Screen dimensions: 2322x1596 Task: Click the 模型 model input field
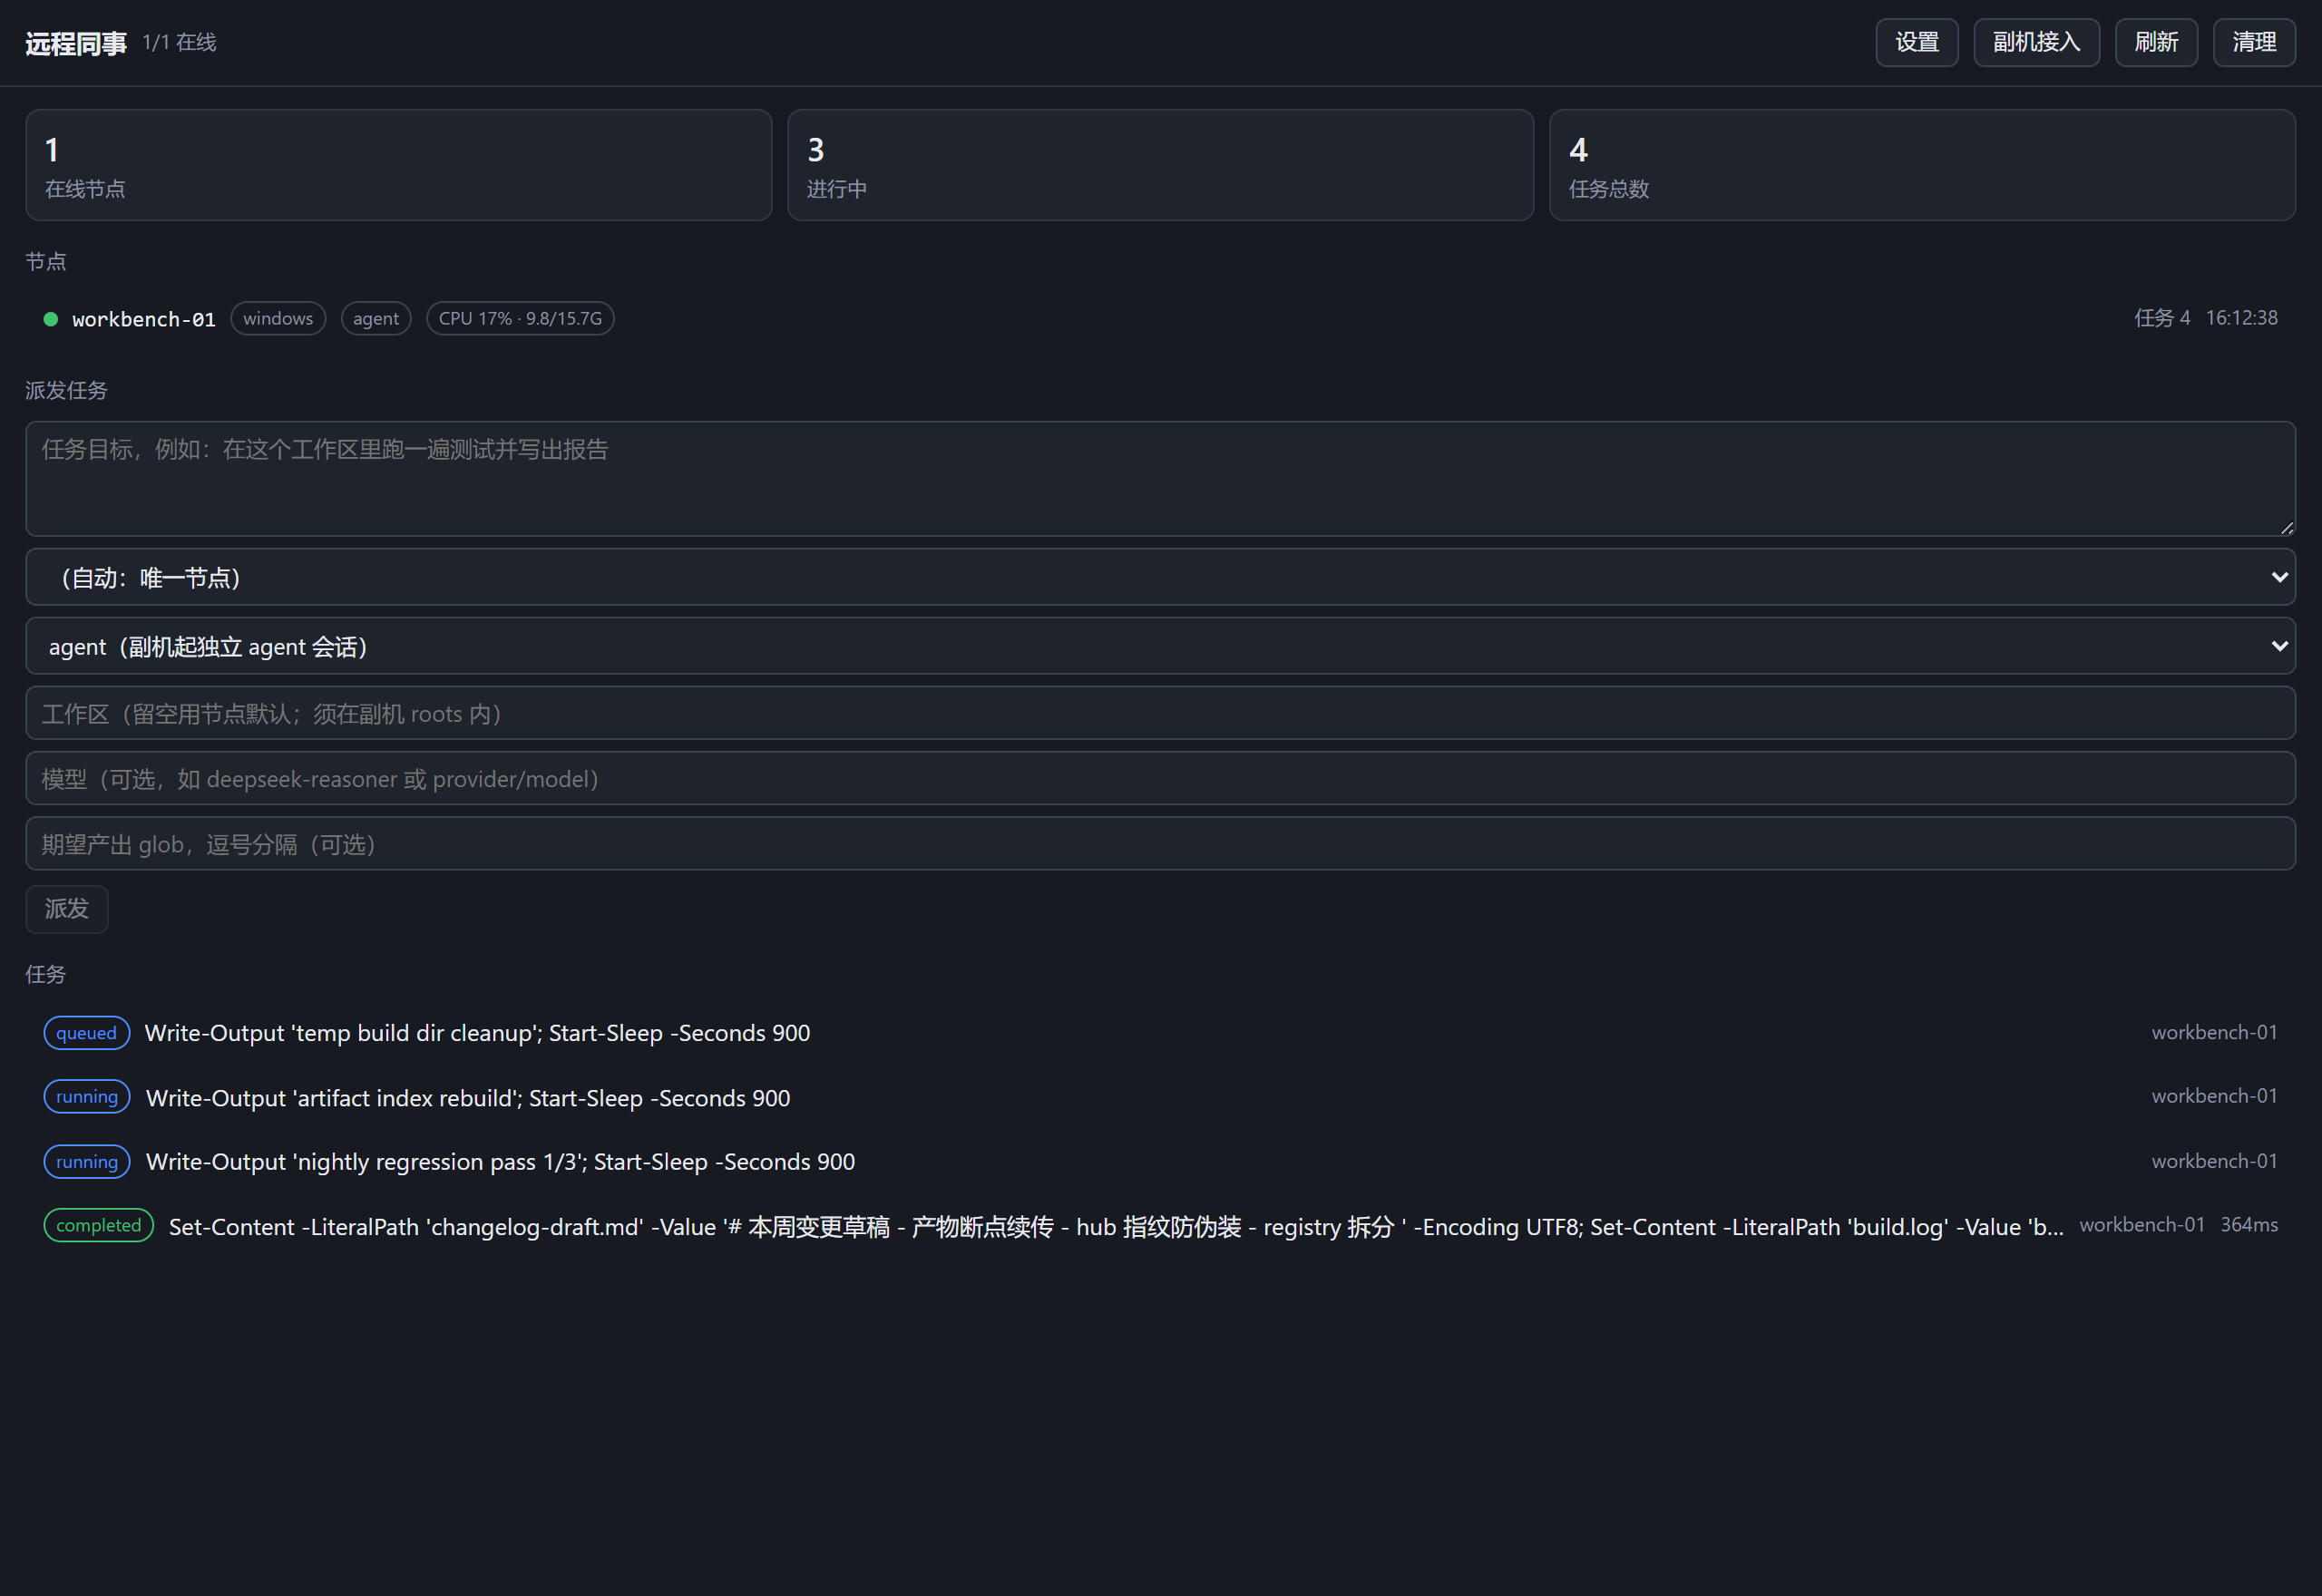click(1160, 778)
